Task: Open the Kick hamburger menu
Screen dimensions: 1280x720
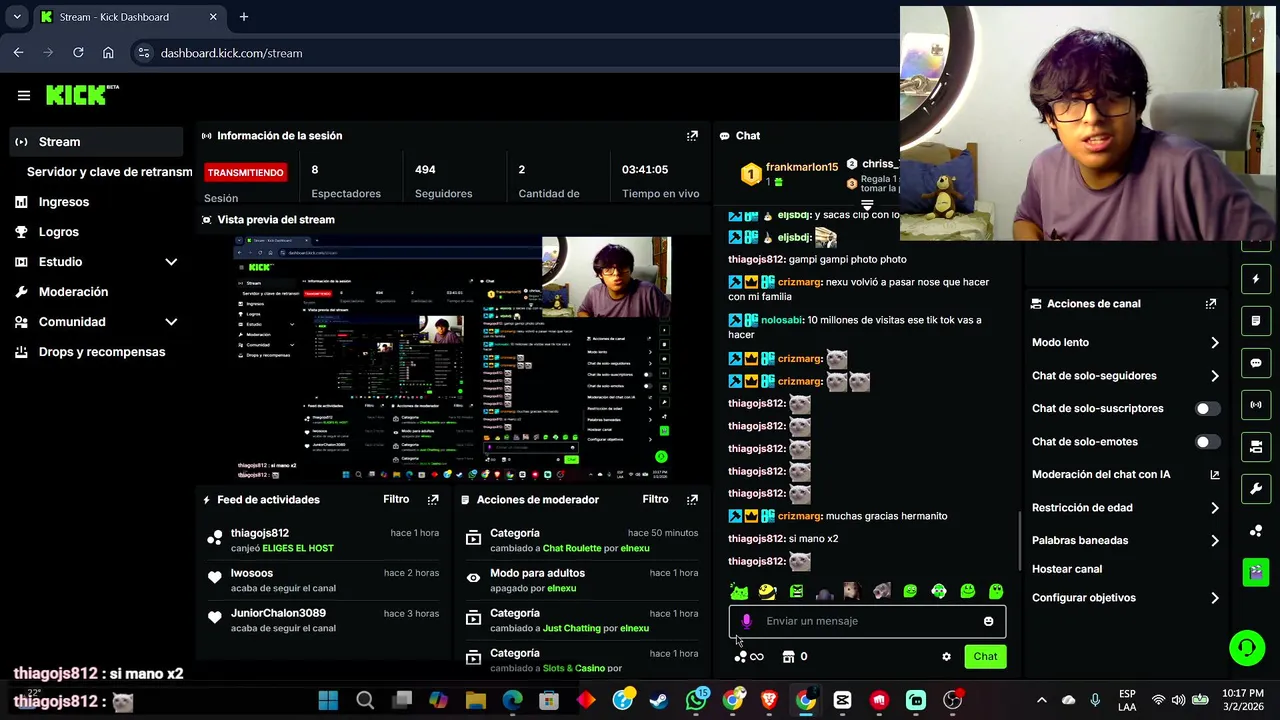Action: 24,96
